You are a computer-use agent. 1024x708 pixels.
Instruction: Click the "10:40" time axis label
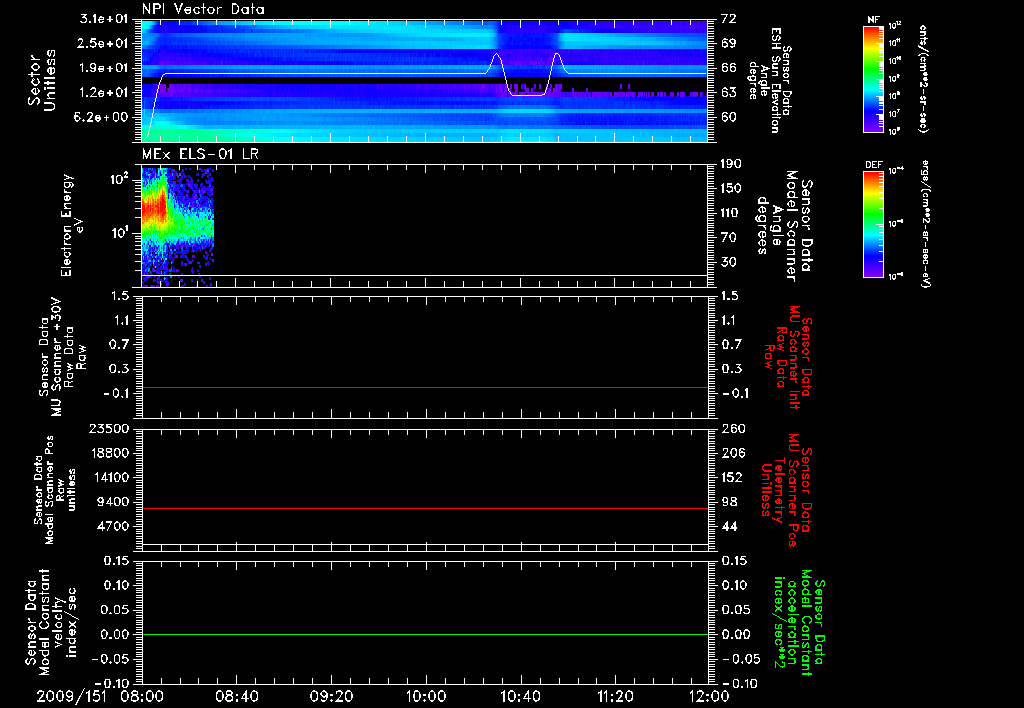[520, 696]
